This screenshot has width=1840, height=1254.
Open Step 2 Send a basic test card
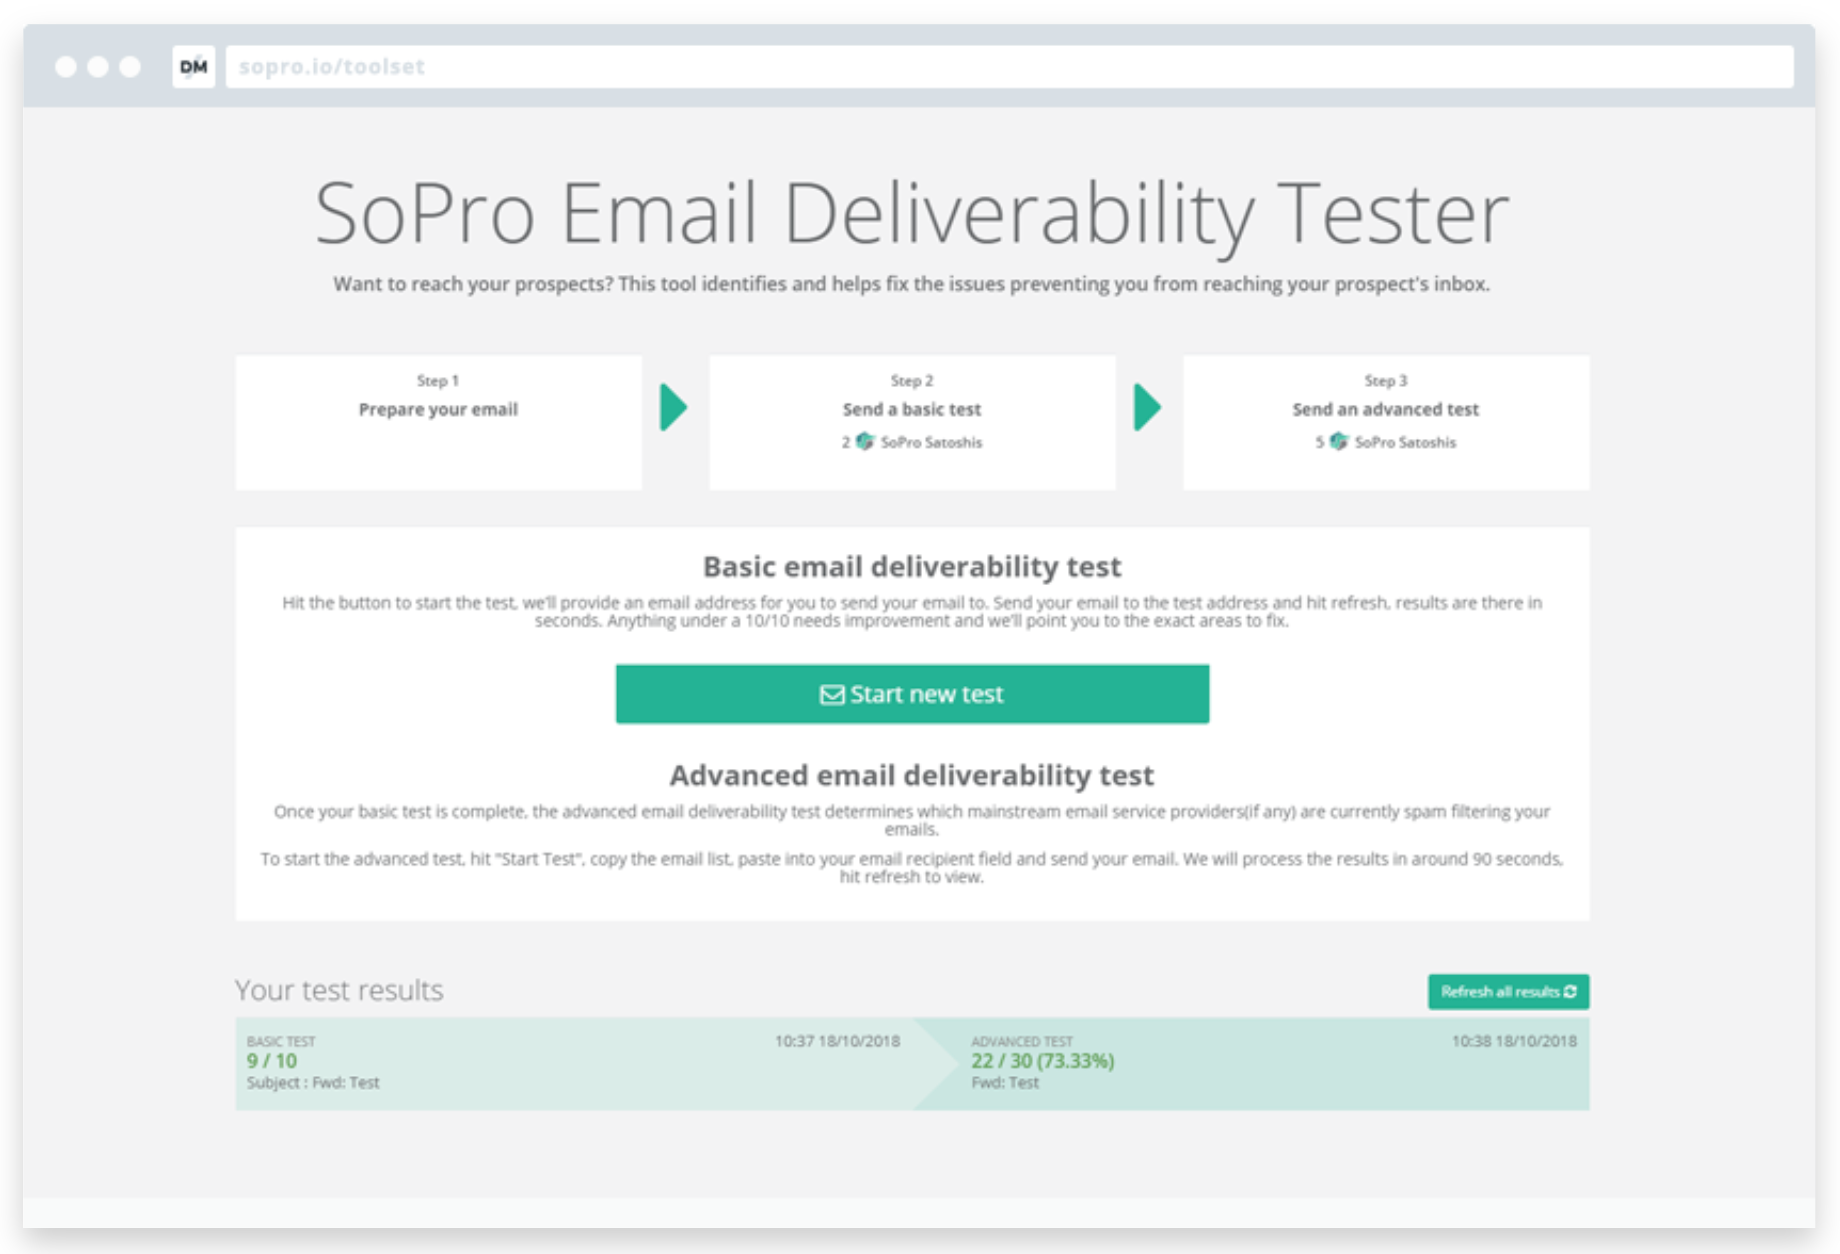tap(912, 422)
